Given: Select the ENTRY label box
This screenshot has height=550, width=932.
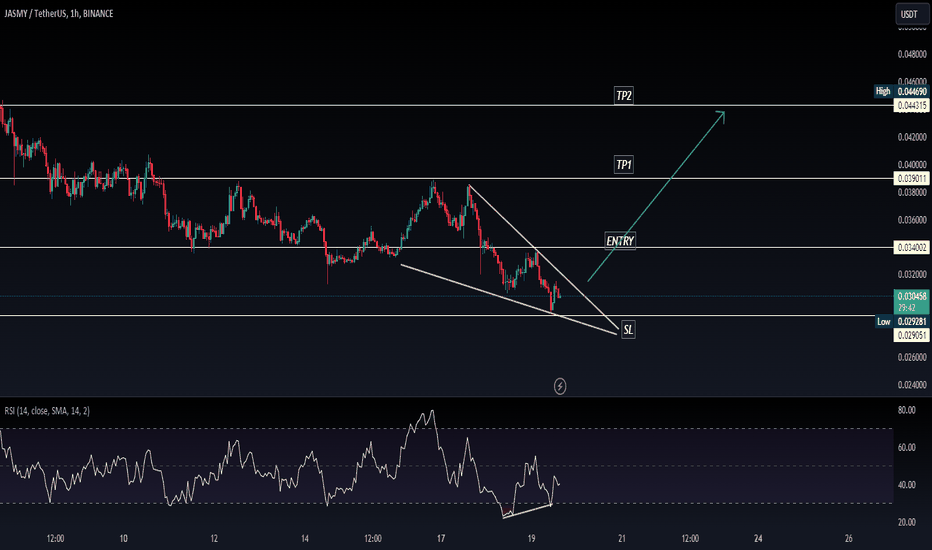Looking at the screenshot, I should click(620, 241).
